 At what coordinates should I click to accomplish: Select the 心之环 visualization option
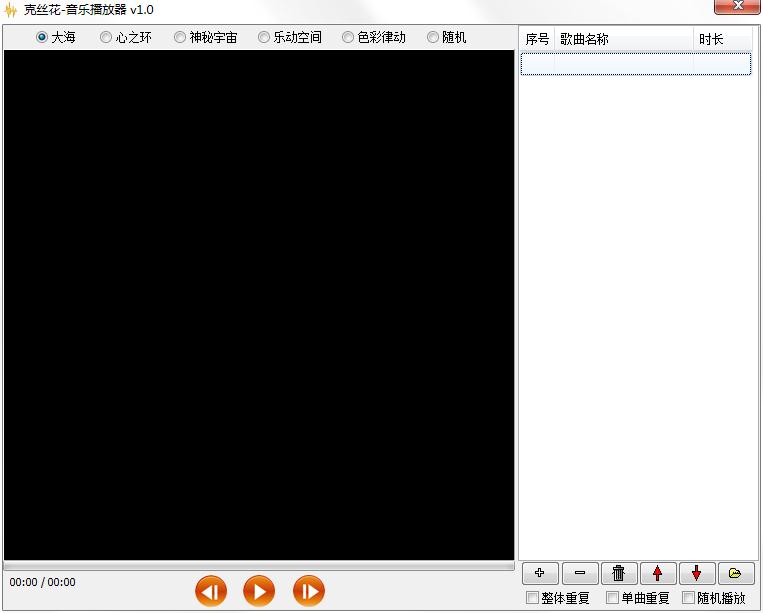tap(106, 38)
